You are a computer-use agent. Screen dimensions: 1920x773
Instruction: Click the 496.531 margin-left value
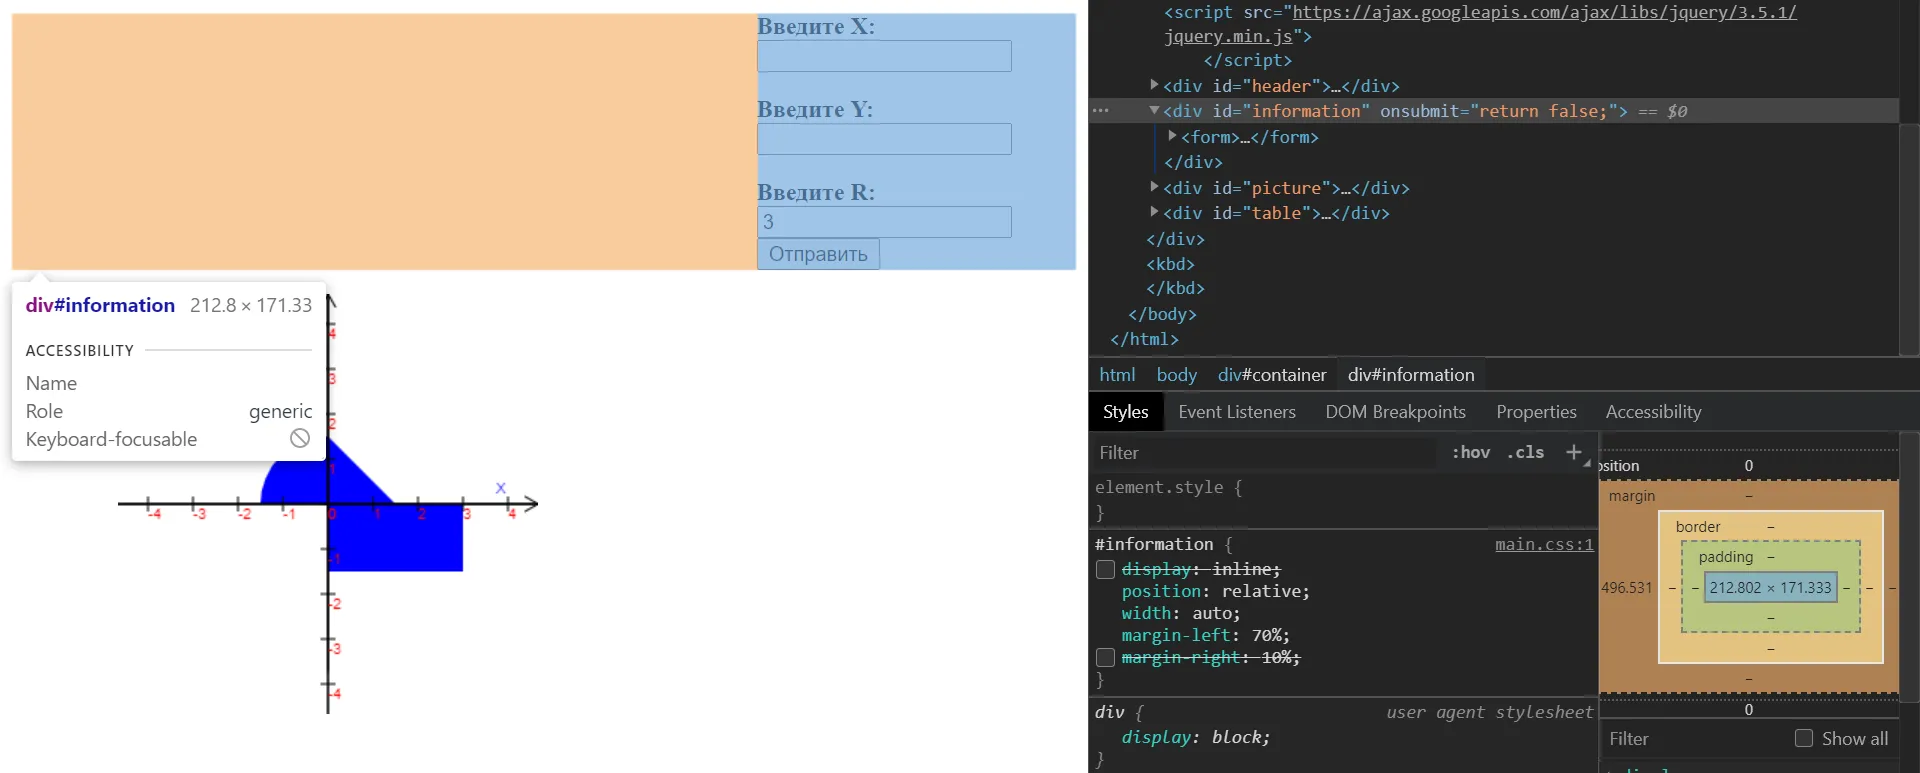pyautogui.click(x=1627, y=588)
